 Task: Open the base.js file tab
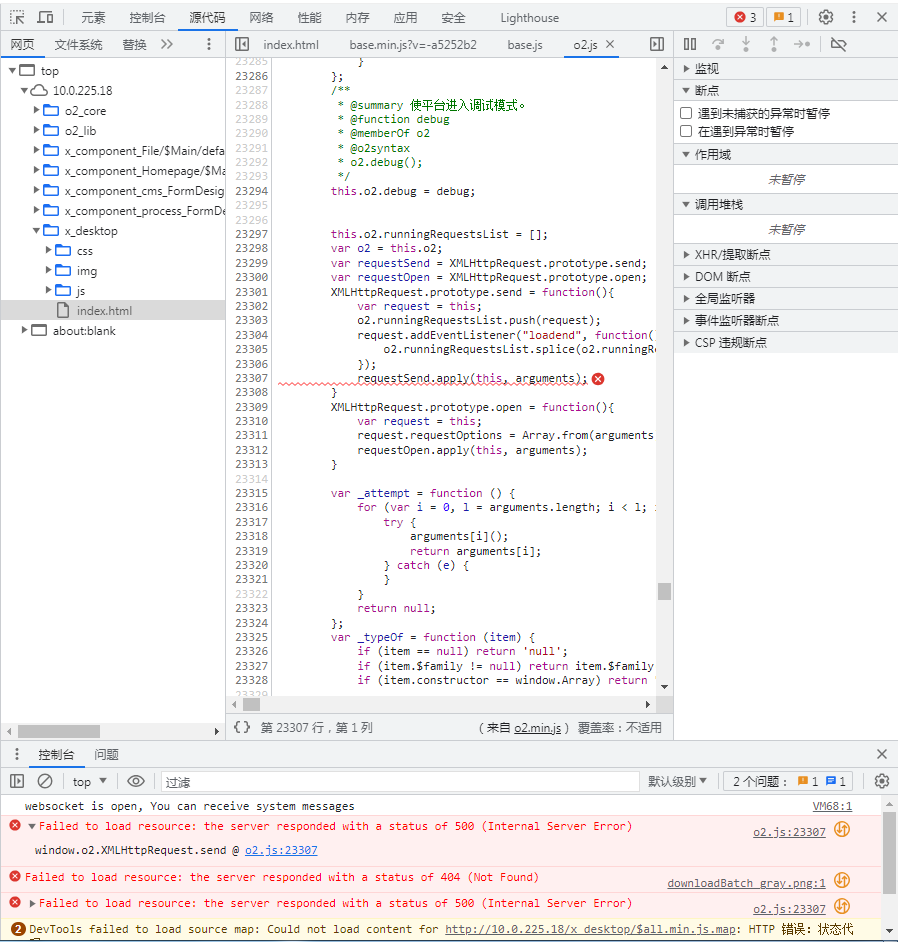(524, 44)
